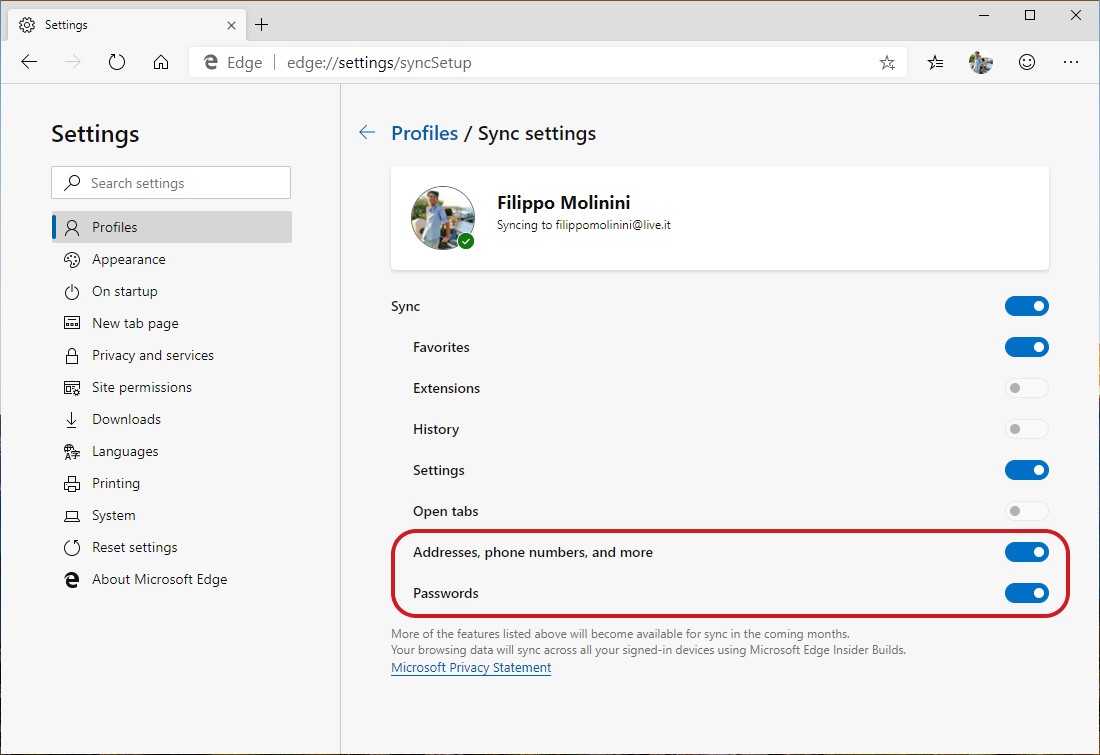Viewport: 1100px width, 755px height.
Task: Click the Filippo Molinini name text
Action: 563,203
